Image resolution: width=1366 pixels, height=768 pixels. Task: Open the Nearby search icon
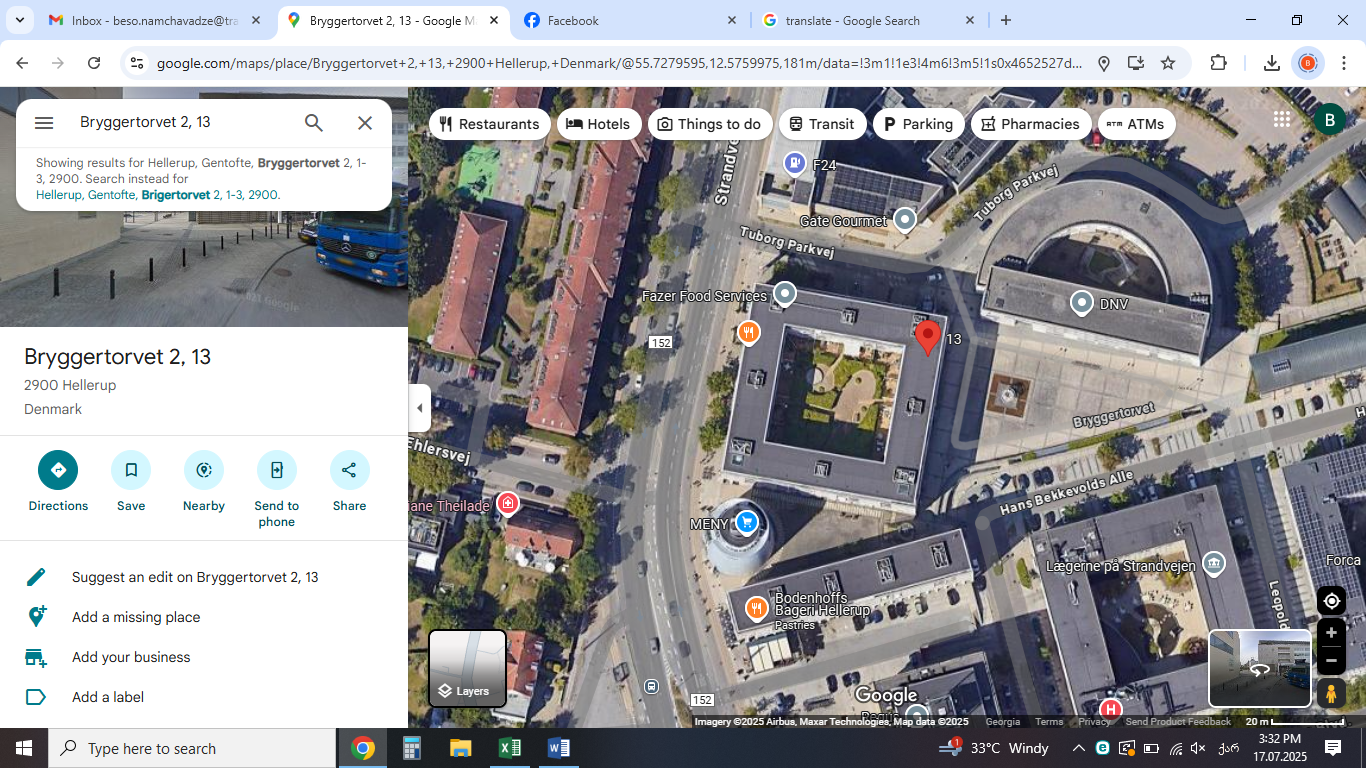click(x=204, y=470)
